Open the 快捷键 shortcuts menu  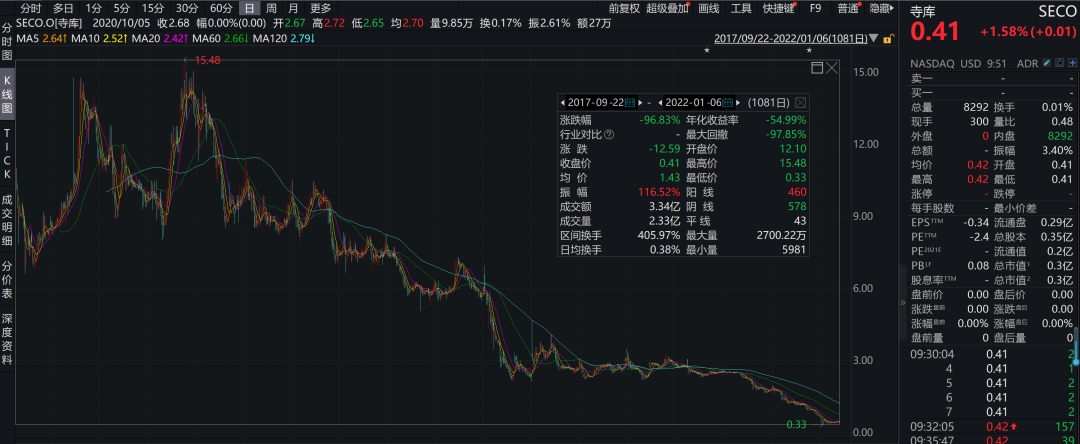(778, 8)
